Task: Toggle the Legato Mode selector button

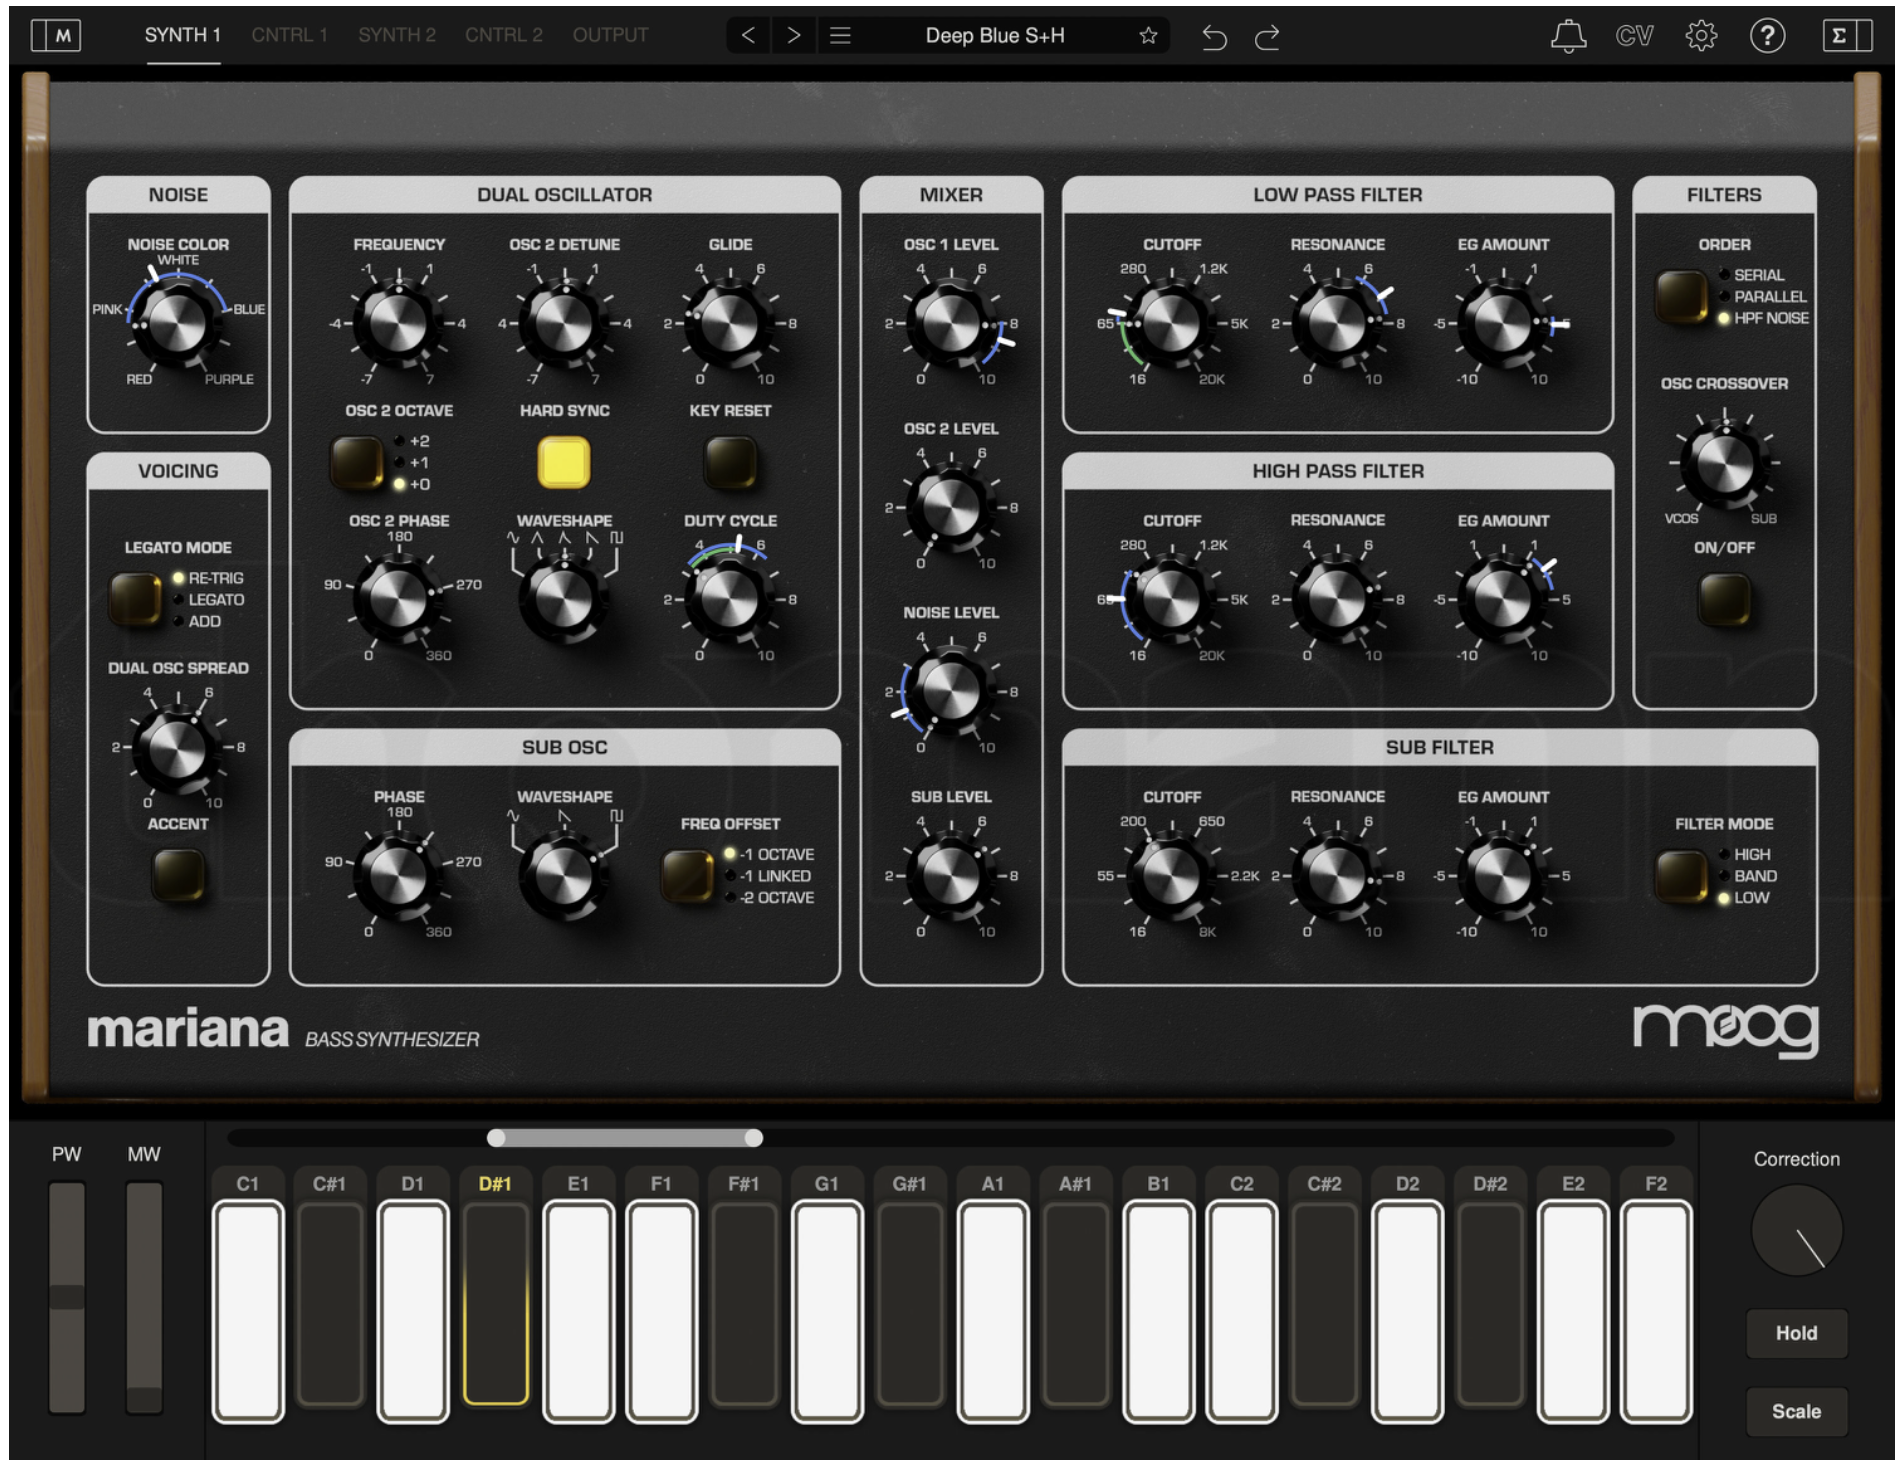Action: click(135, 599)
